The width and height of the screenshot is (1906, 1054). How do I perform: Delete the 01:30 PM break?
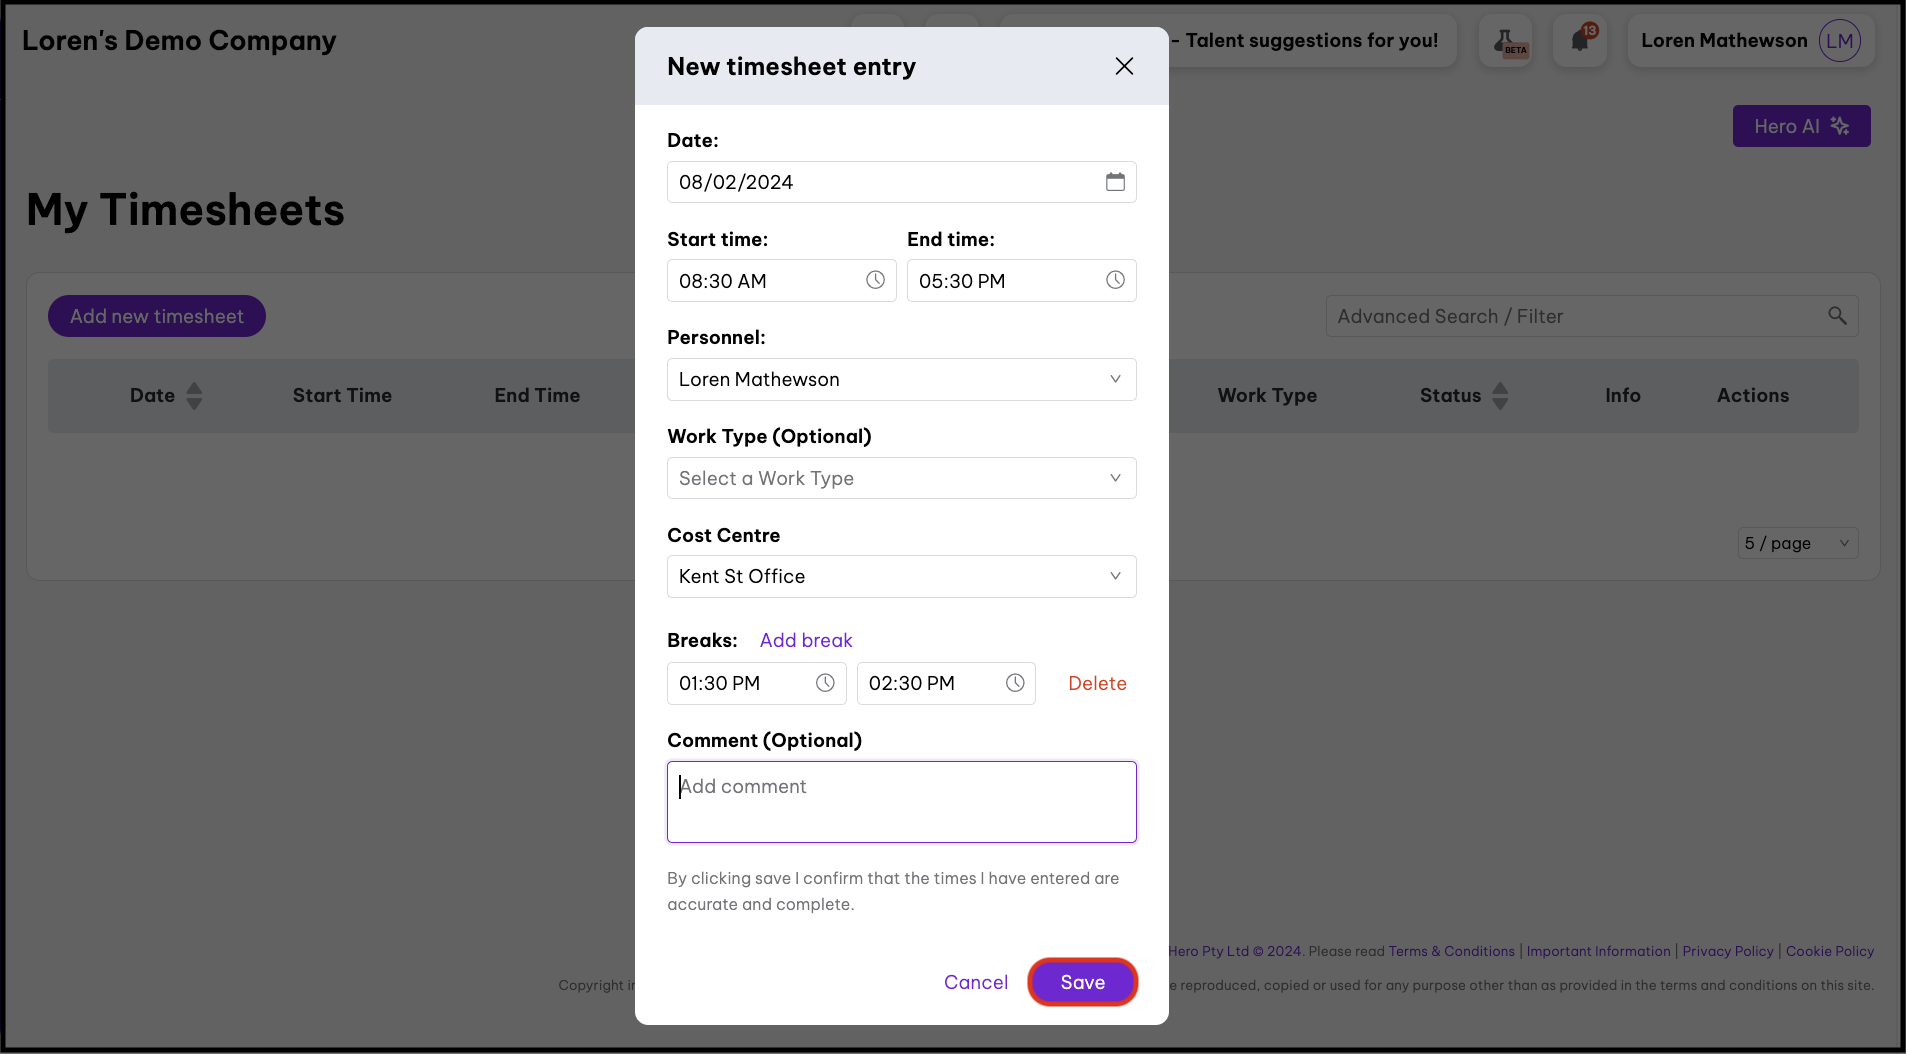[x=1097, y=683]
